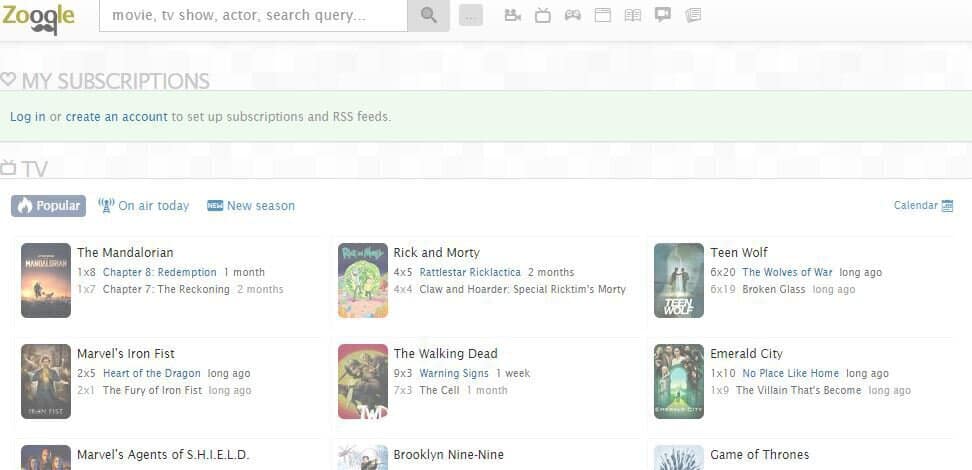Click the flame icon in Popular
The height and width of the screenshot is (470, 972).
pyautogui.click(x=25, y=206)
